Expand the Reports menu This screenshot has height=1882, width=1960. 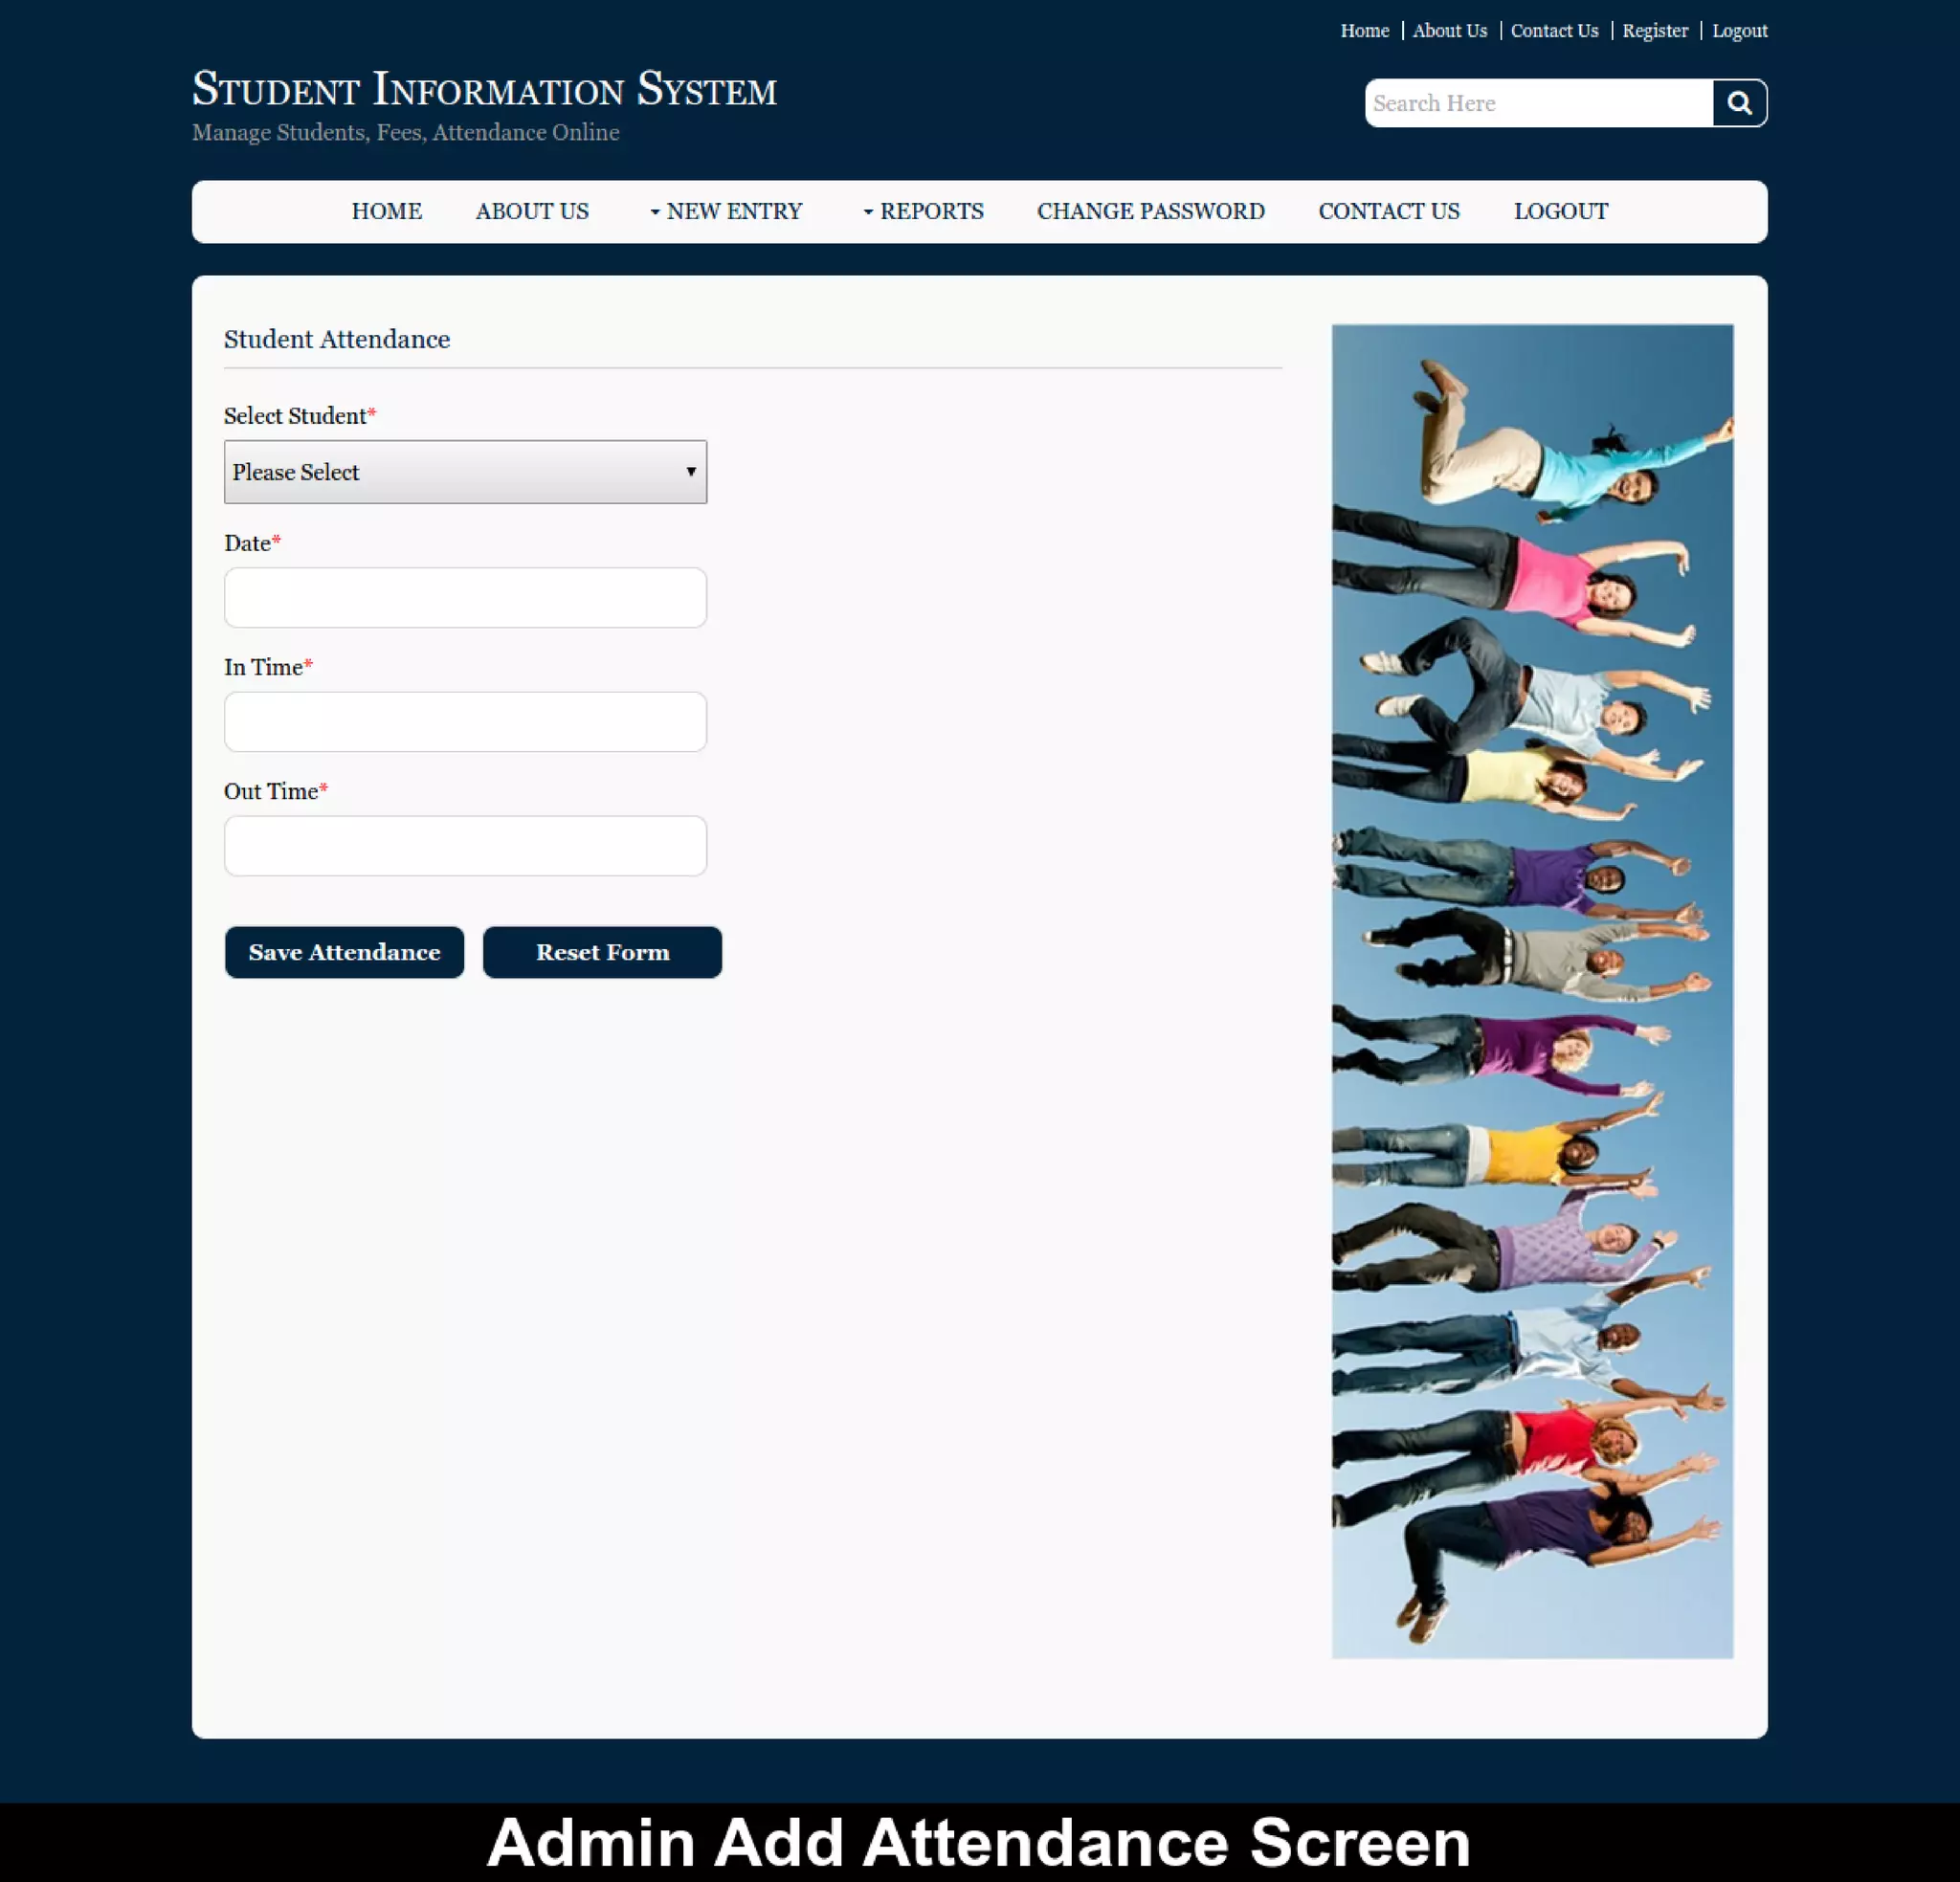pyautogui.click(x=924, y=212)
